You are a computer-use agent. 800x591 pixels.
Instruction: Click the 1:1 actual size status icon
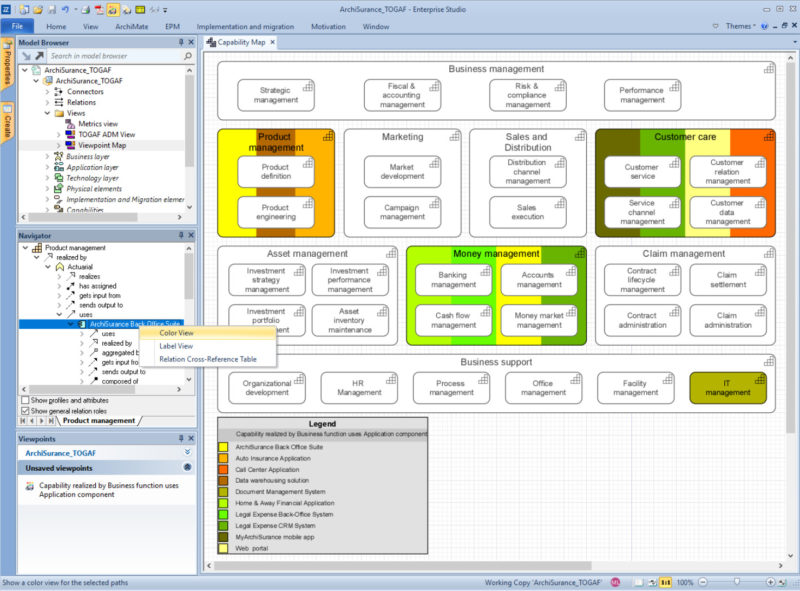tap(666, 582)
